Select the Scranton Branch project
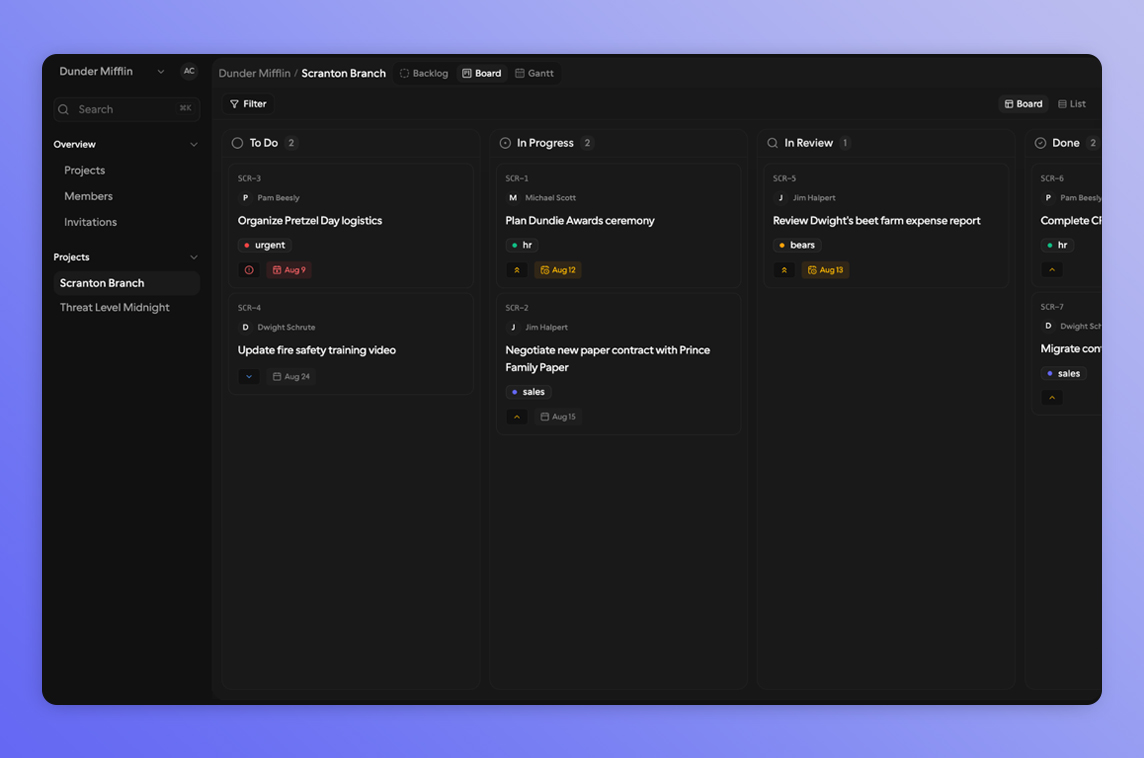 [x=126, y=283]
